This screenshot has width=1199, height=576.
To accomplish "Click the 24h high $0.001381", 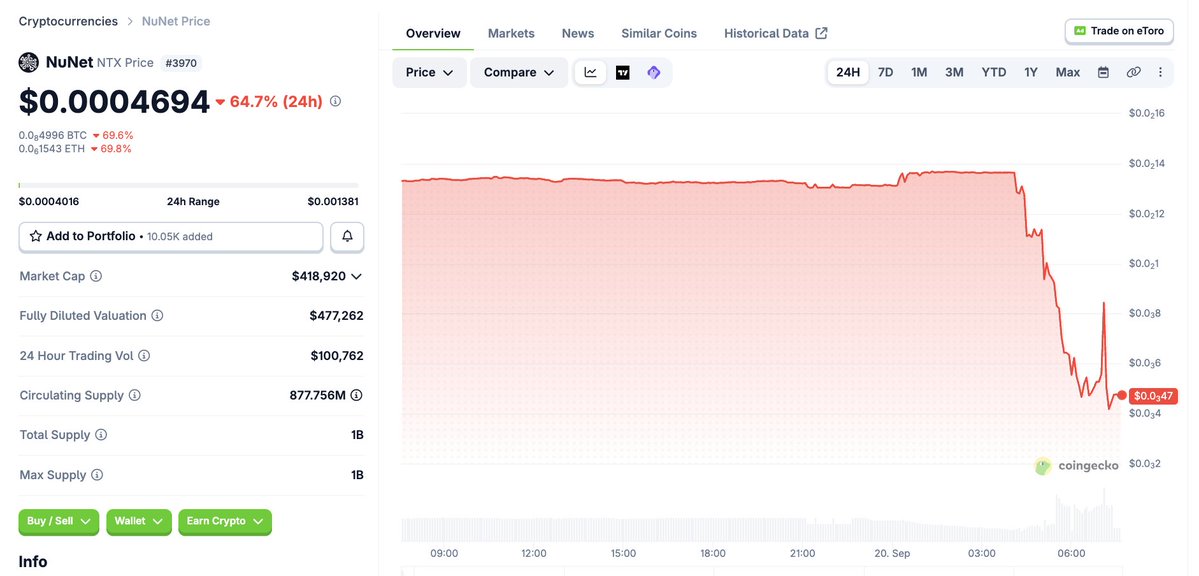I will point(333,202).
